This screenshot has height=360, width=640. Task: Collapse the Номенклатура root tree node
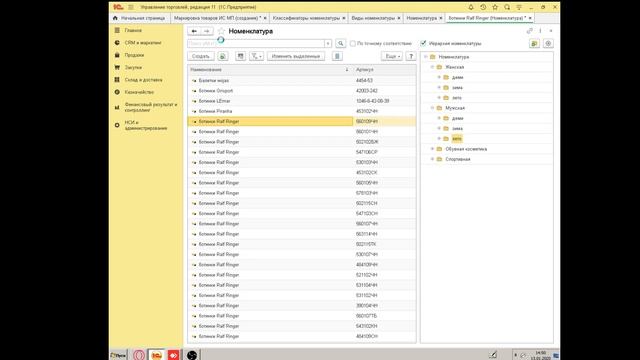coord(426,57)
